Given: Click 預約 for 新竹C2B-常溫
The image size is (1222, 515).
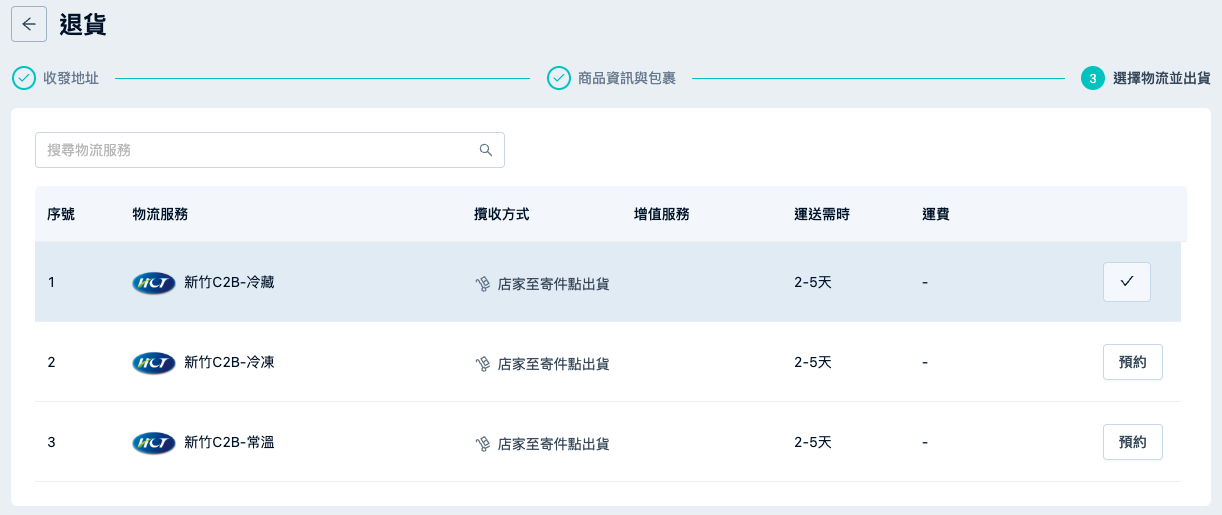Looking at the screenshot, I should click(1133, 442).
